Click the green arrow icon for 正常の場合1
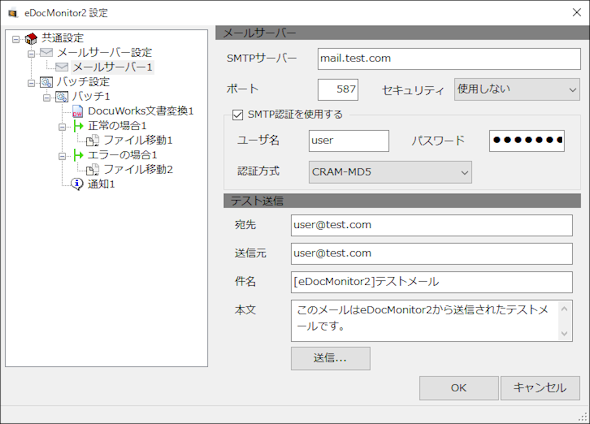The height and width of the screenshot is (424, 590). 78,126
